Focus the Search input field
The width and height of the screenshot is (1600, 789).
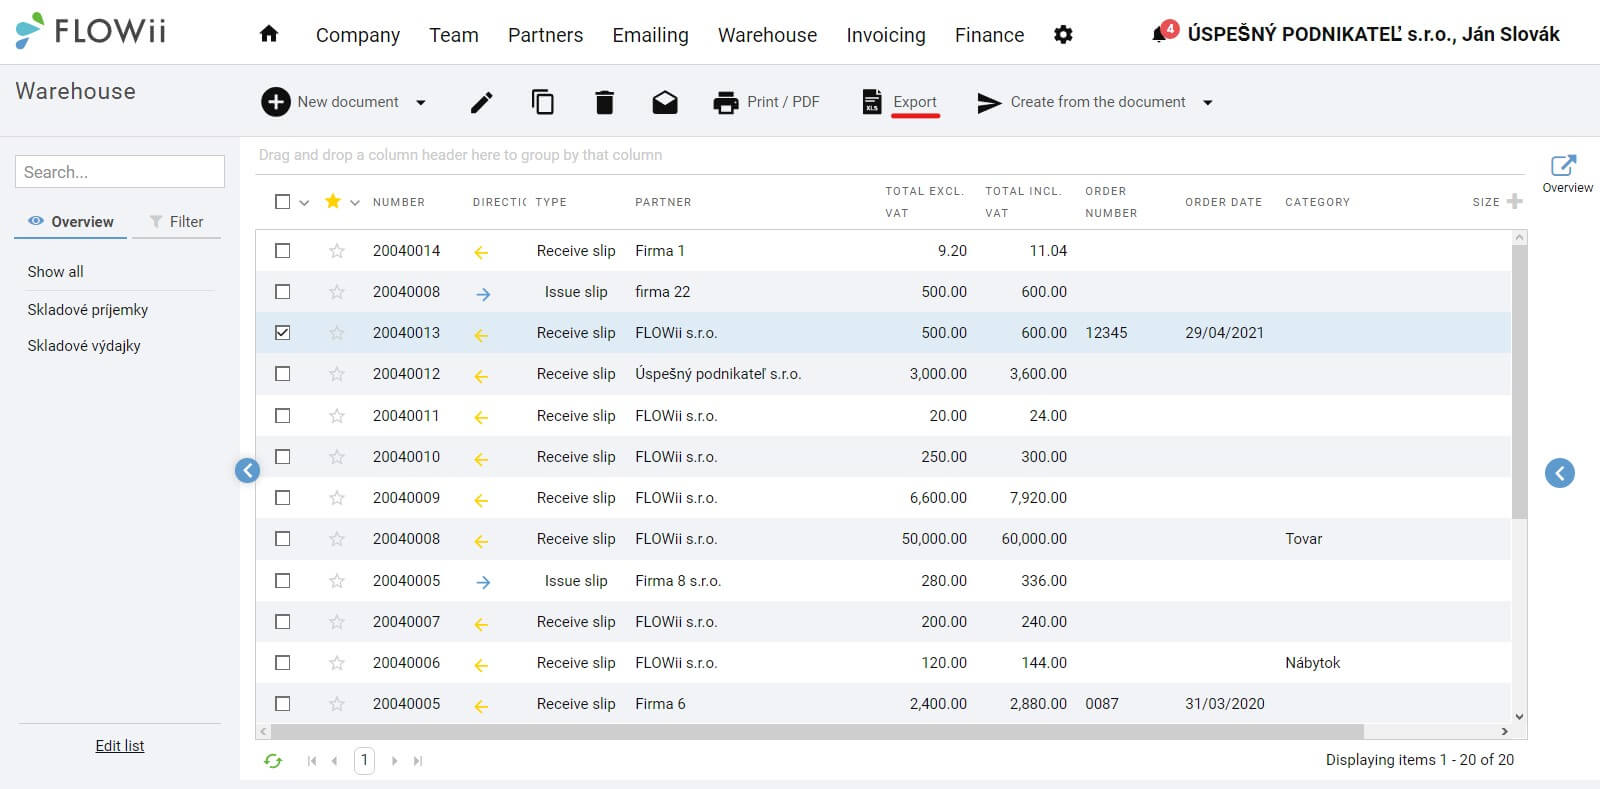coord(120,172)
